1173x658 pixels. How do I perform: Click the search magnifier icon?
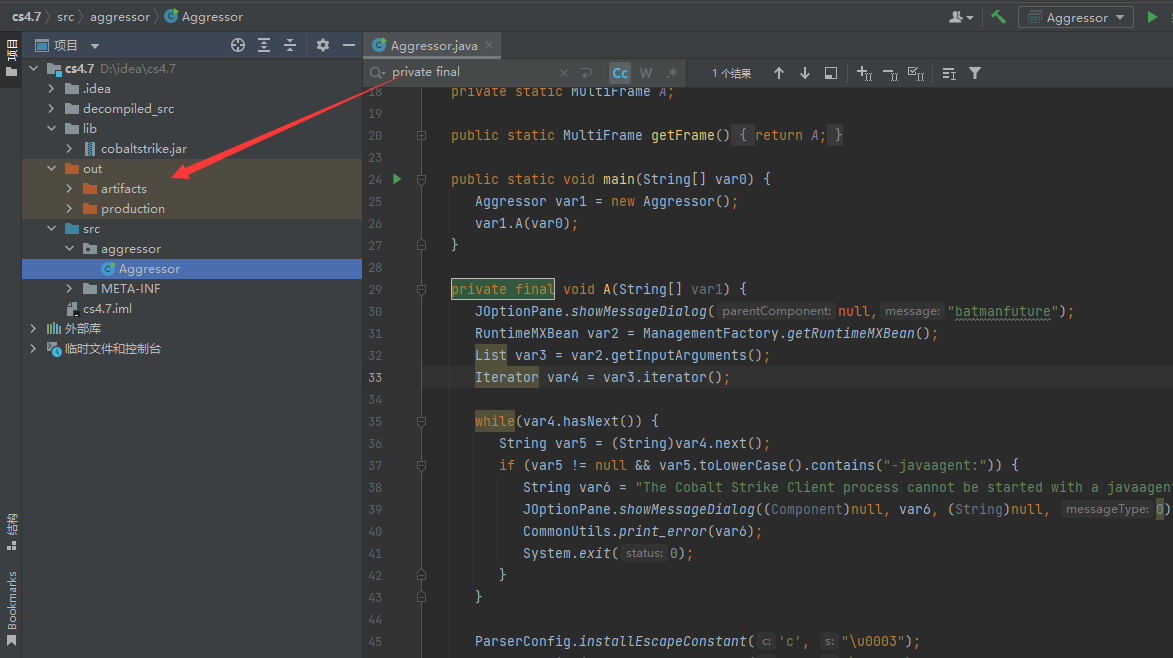tap(376, 73)
